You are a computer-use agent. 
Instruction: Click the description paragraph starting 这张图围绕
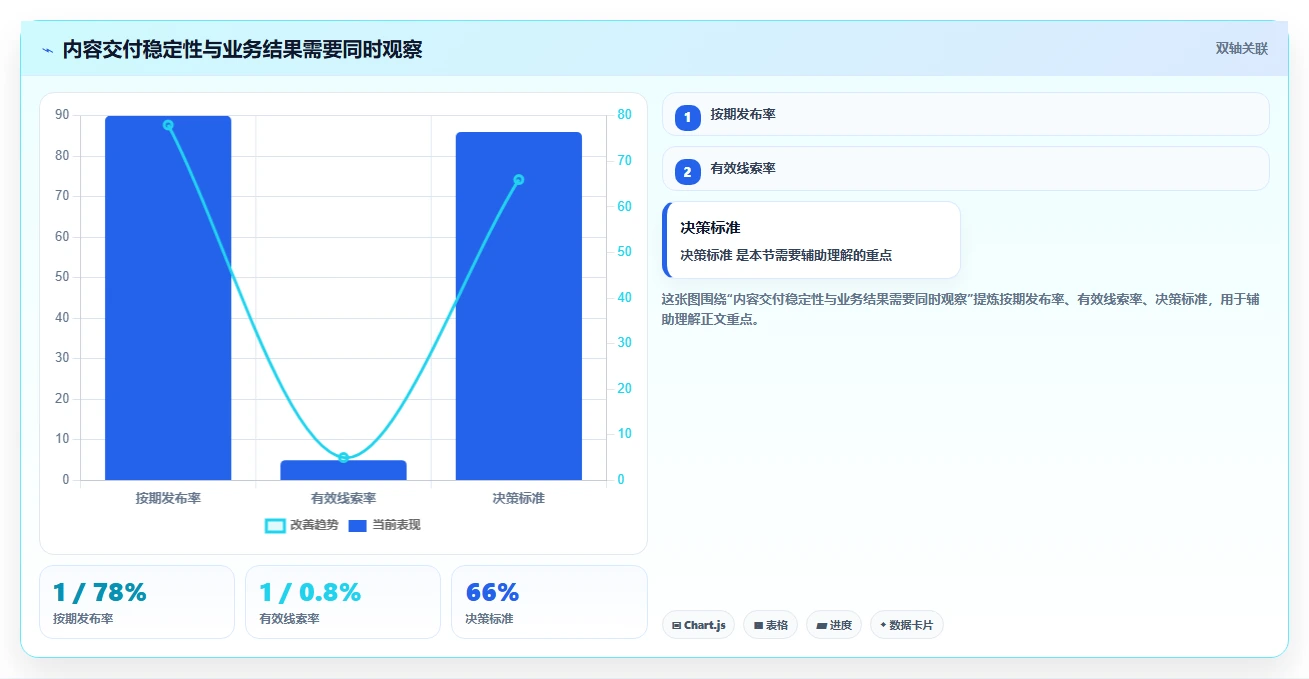[960, 310]
